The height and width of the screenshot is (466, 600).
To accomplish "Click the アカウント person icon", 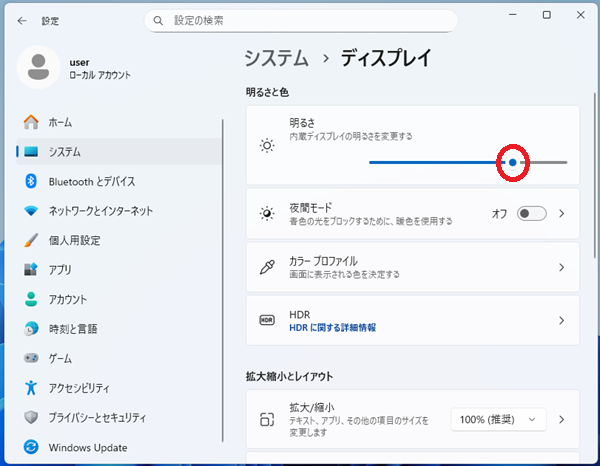I will coord(31,299).
